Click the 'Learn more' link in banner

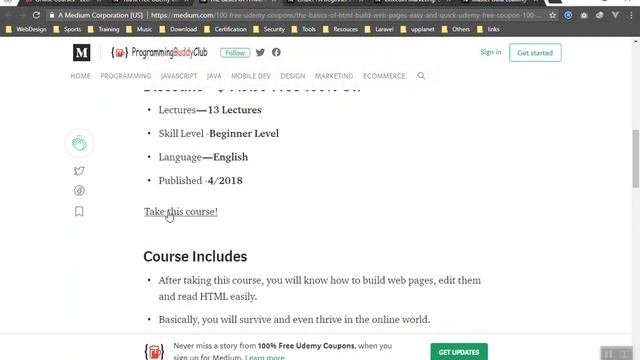[x=264, y=357]
